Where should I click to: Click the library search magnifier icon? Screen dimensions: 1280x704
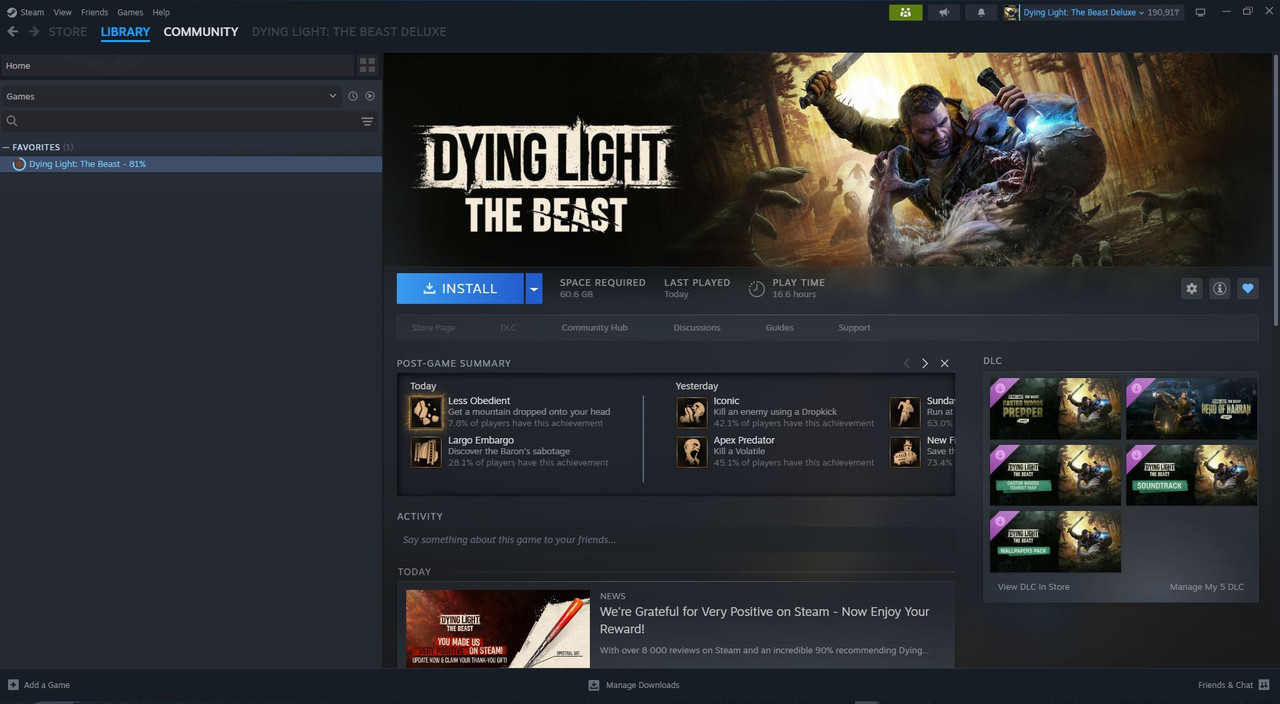pyautogui.click(x=12, y=121)
